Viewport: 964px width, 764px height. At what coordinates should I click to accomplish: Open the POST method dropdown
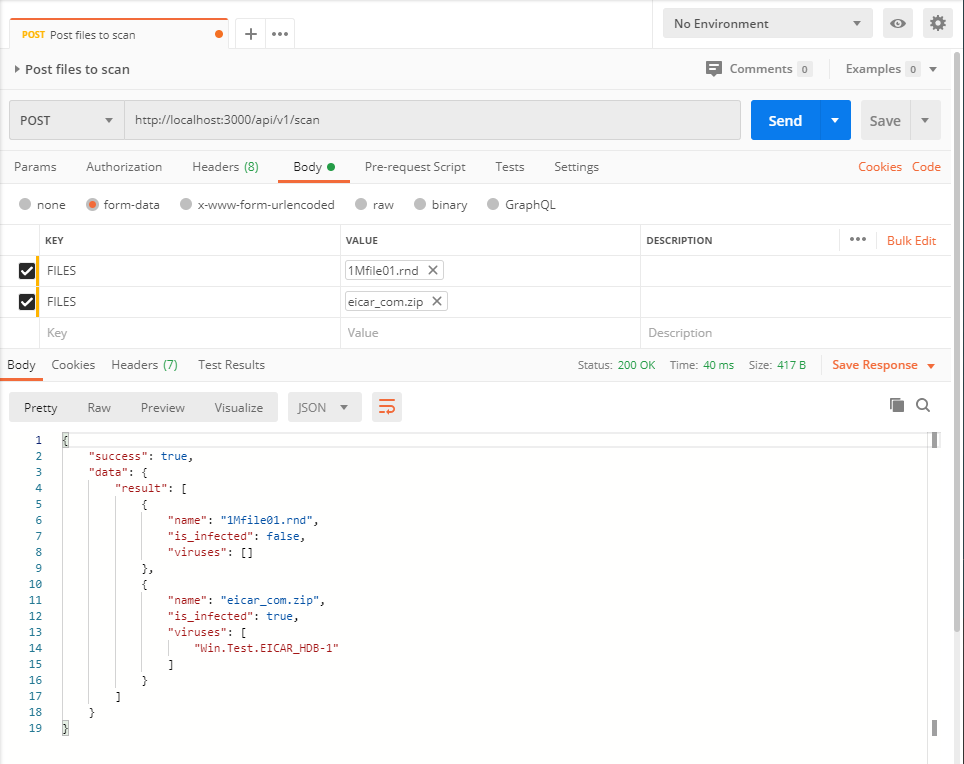point(66,120)
